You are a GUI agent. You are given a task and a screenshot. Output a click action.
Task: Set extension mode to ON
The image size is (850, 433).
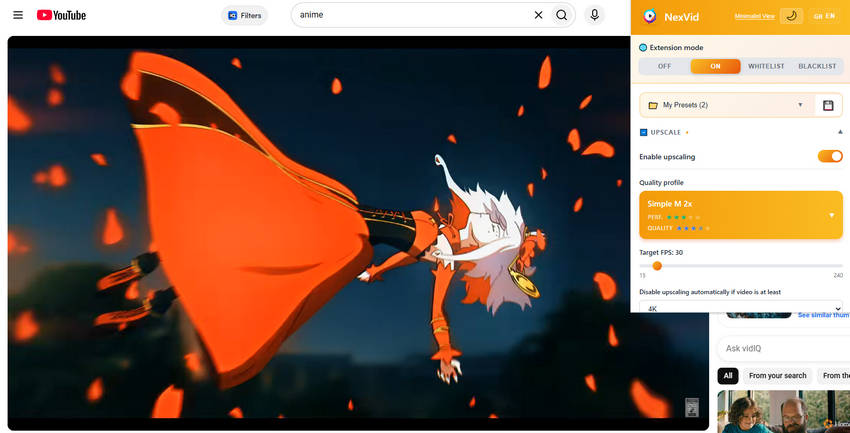tap(716, 66)
